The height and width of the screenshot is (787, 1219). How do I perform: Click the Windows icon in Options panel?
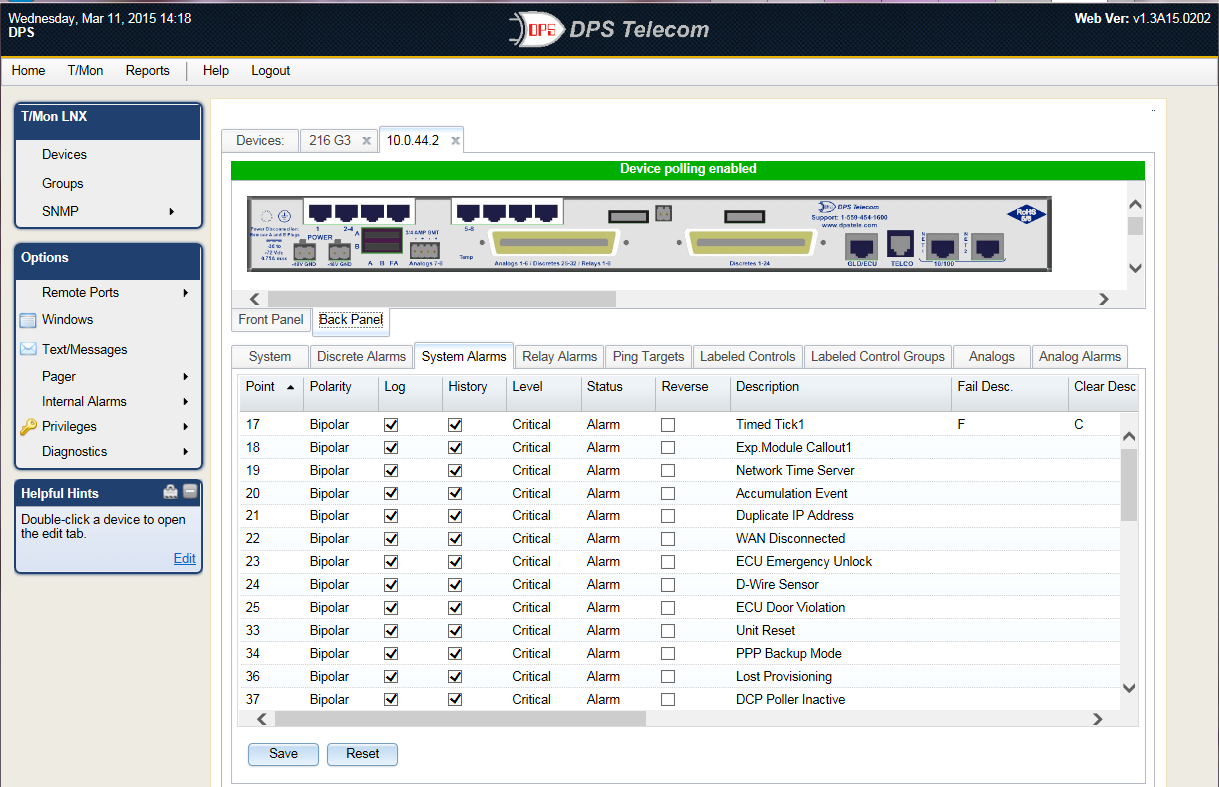pyautogui.click(x=28, y=321)
